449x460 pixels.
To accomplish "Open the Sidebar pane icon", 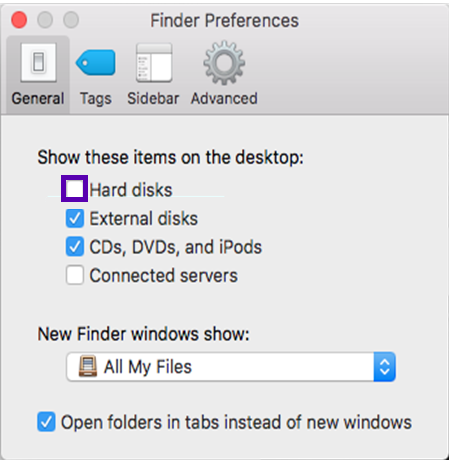I will point(154,62).
